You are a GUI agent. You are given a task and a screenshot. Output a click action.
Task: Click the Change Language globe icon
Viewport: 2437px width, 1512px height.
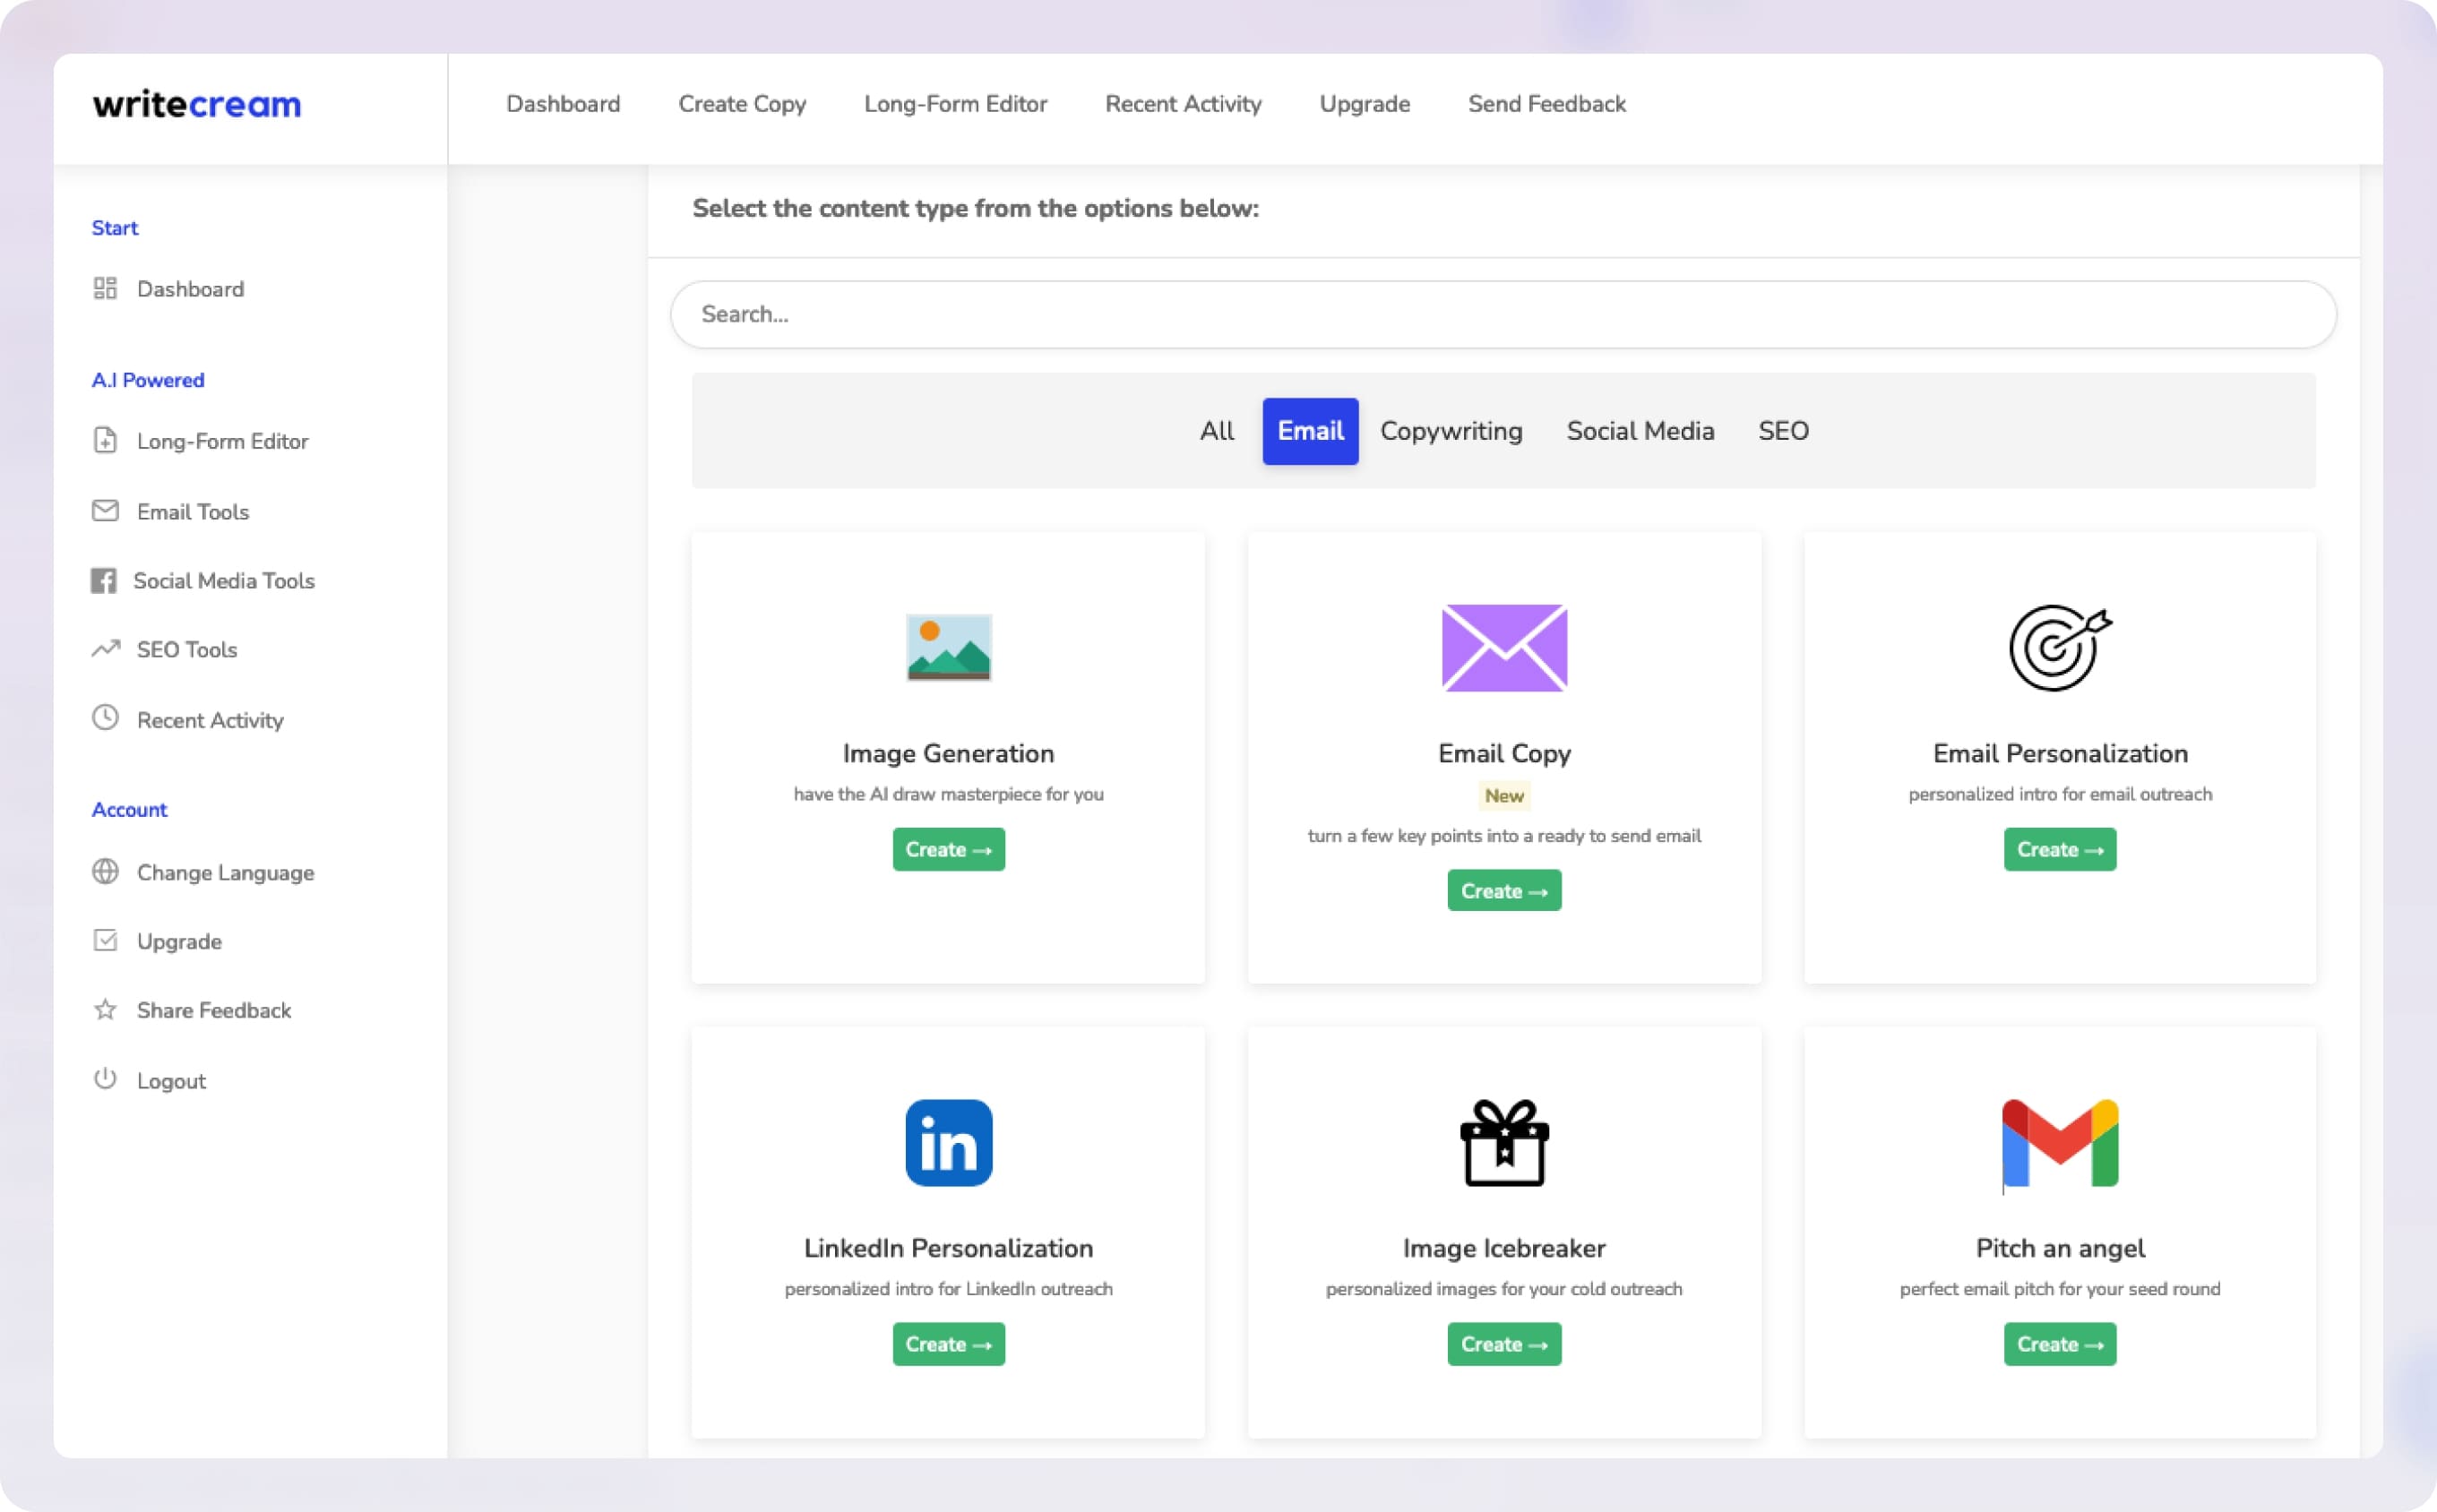[x=106, y=872]
